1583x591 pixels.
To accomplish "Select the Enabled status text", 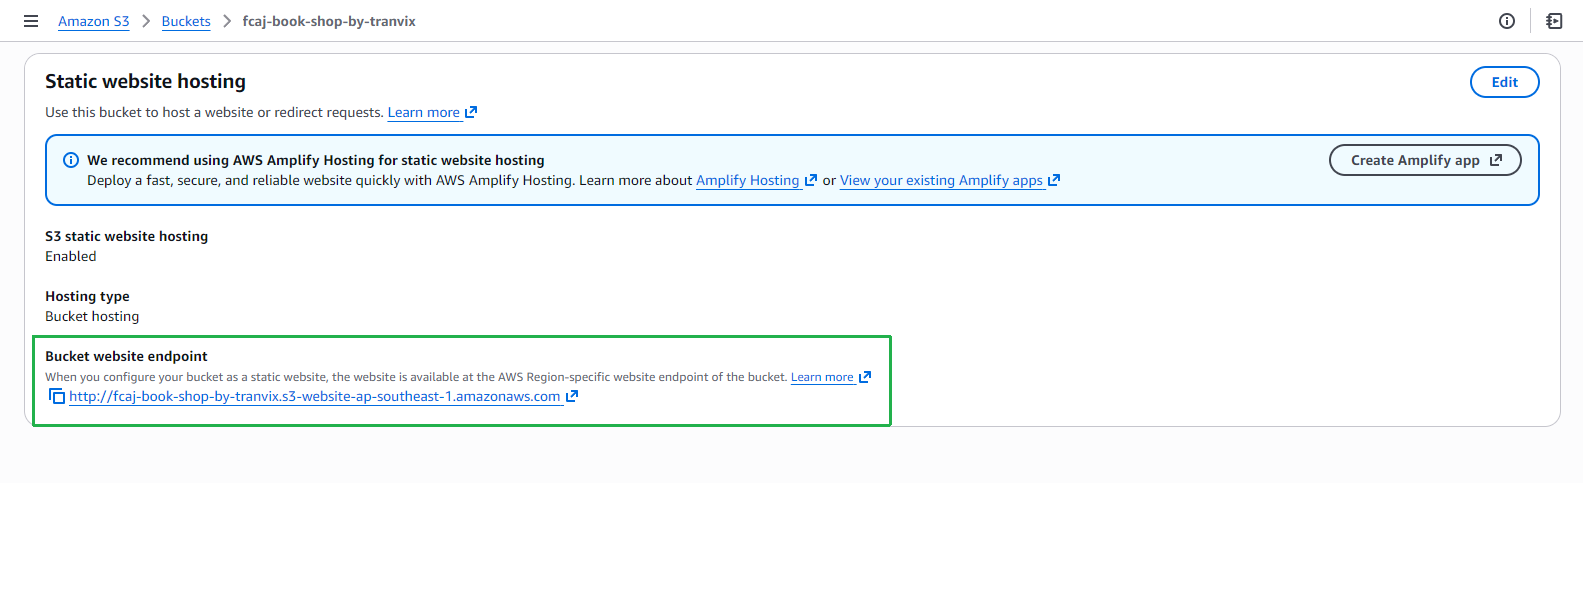I will click(71, 257).
